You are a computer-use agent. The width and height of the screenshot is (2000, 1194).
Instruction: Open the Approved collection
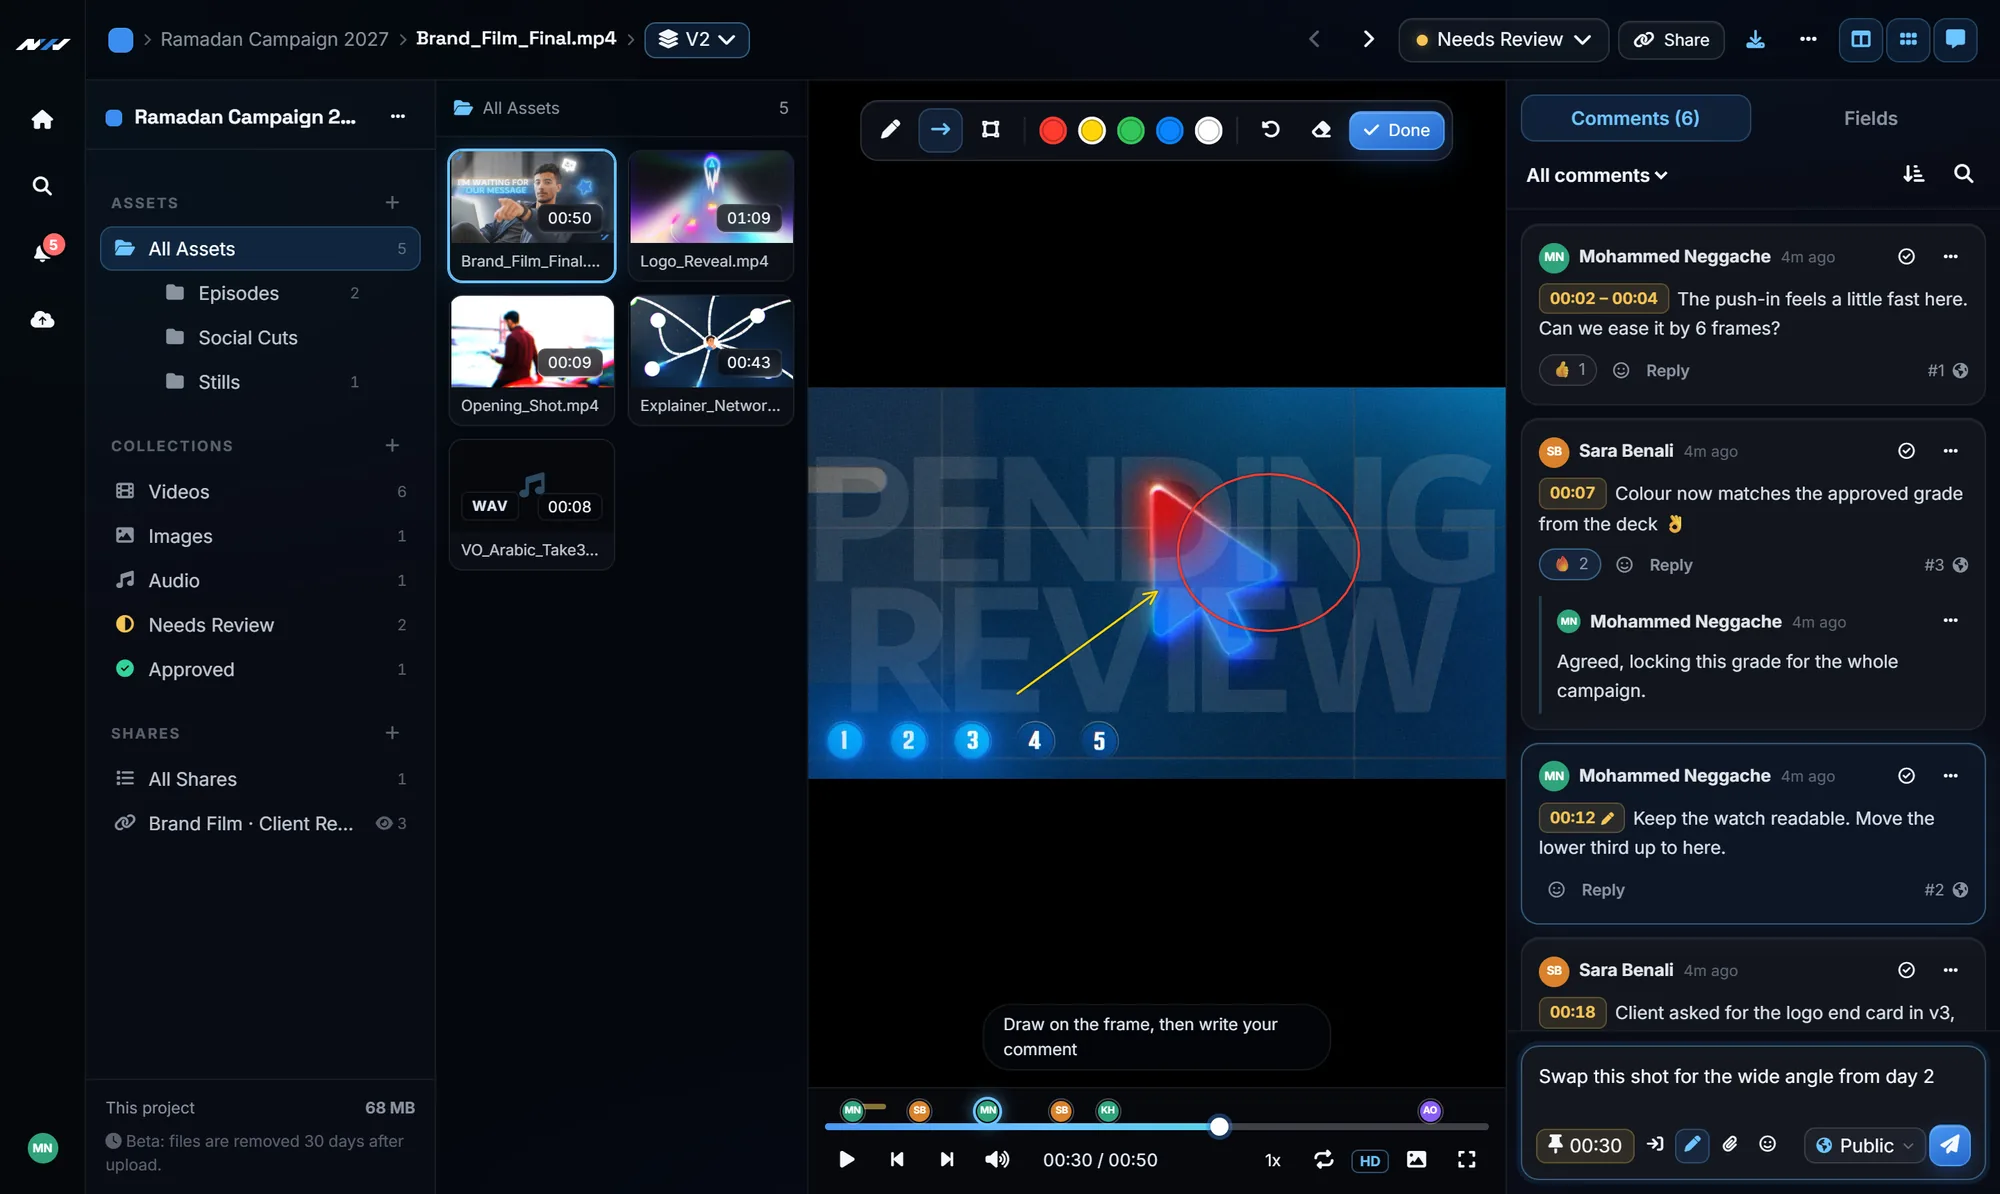[260, 670]
